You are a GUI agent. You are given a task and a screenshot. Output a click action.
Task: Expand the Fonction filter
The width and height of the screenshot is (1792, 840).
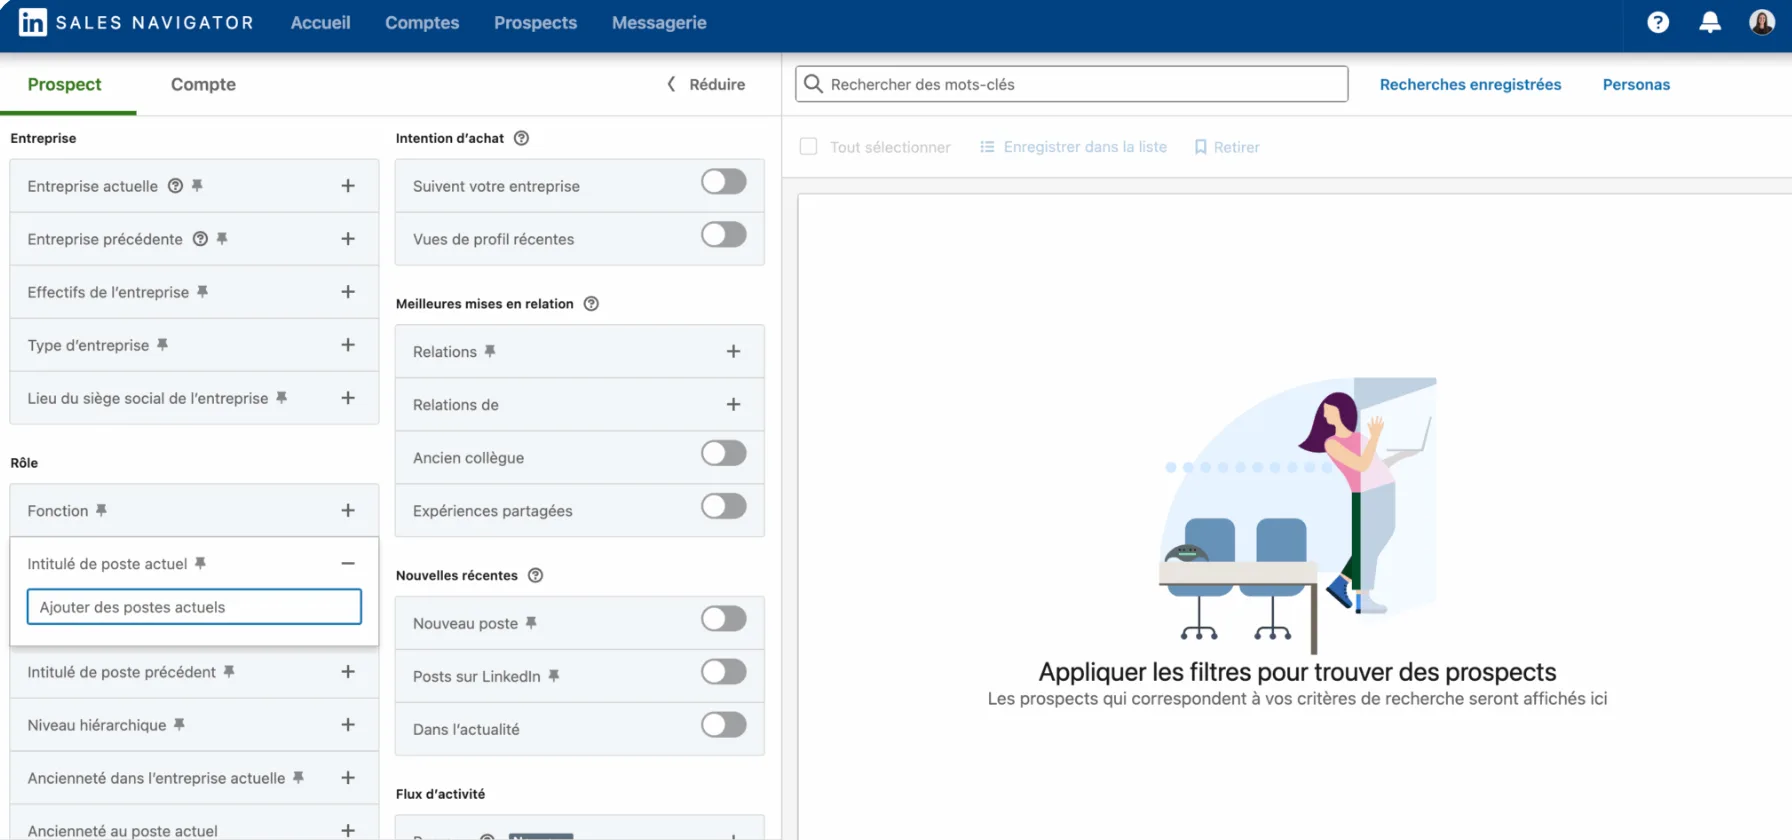[x=348, y=510]
